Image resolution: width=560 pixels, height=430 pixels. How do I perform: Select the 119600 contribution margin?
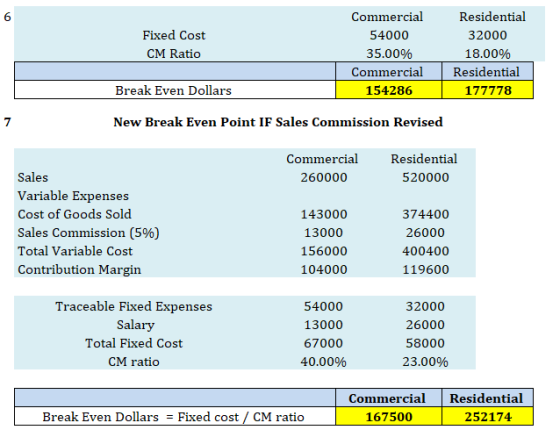pos(425,270)
